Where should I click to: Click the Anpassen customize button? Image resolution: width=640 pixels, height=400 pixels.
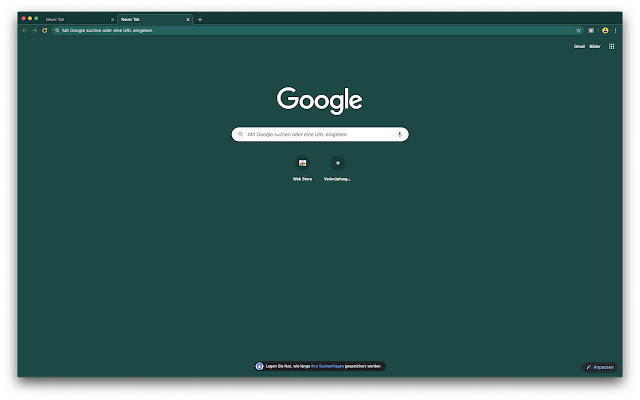(x=600, y=367)
